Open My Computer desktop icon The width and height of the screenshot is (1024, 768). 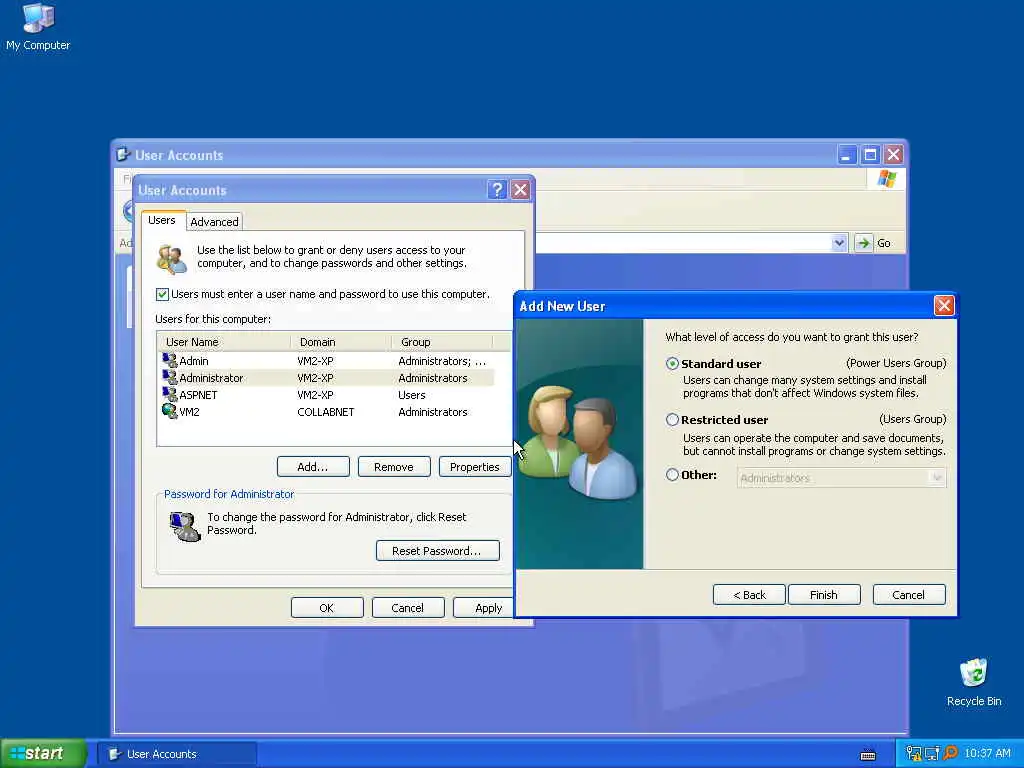pyautogui.click(x=38, y=26)
